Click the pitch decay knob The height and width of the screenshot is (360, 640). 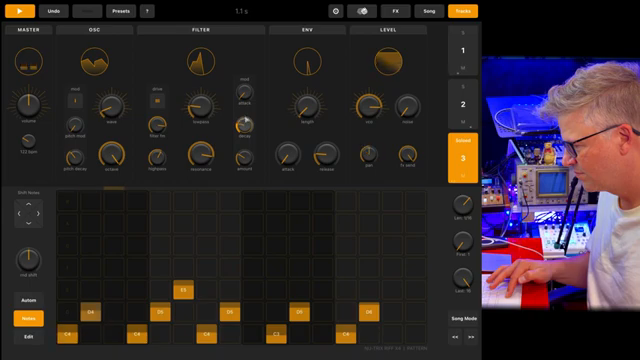pyautogui.click(x=75, y=158)
